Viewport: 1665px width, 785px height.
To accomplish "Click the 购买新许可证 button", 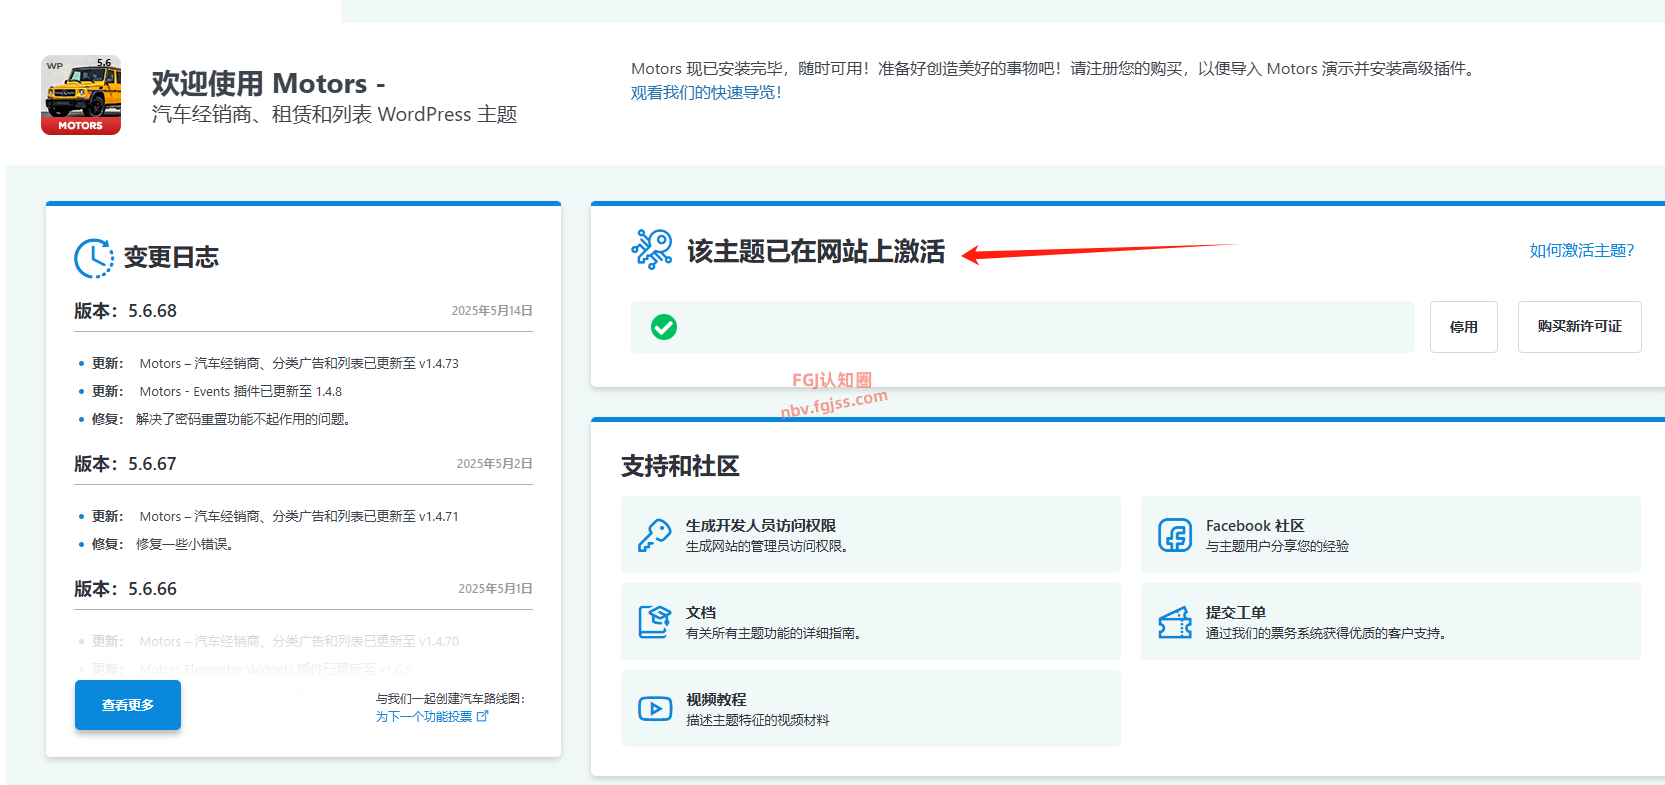I will click(1580, 327).
